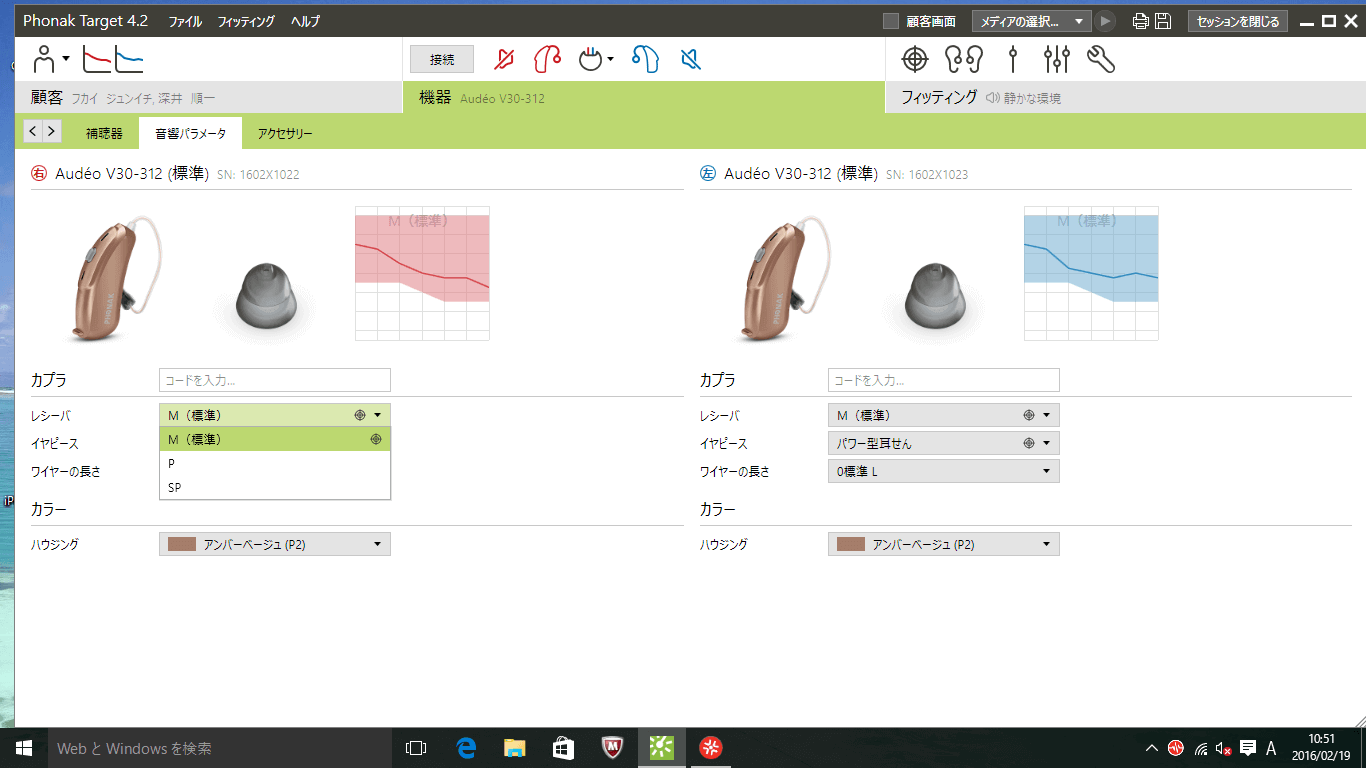Click the red right hearing aid icon

(x=546, y=60)
